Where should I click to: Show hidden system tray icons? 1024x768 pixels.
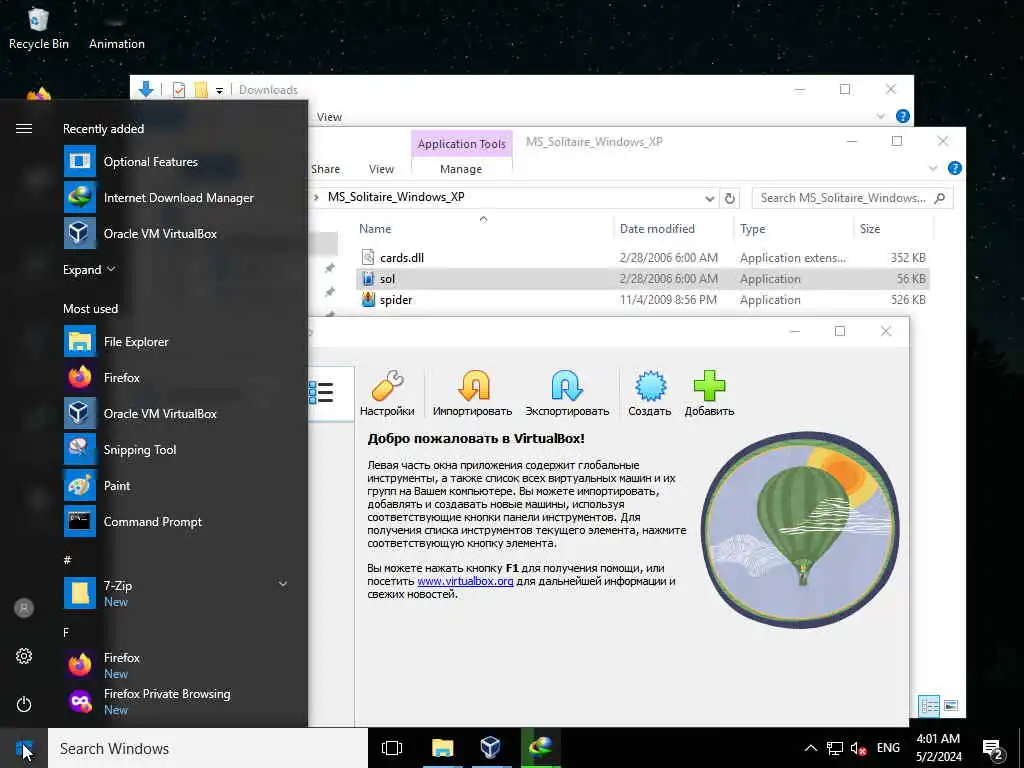pos(810,748)
